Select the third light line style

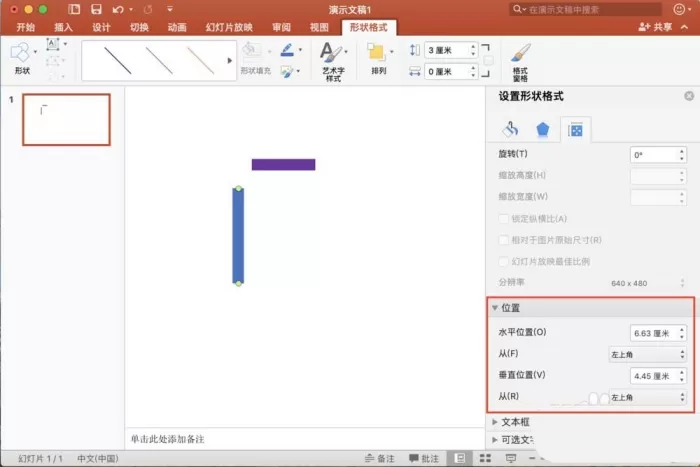tap(200, 61)
